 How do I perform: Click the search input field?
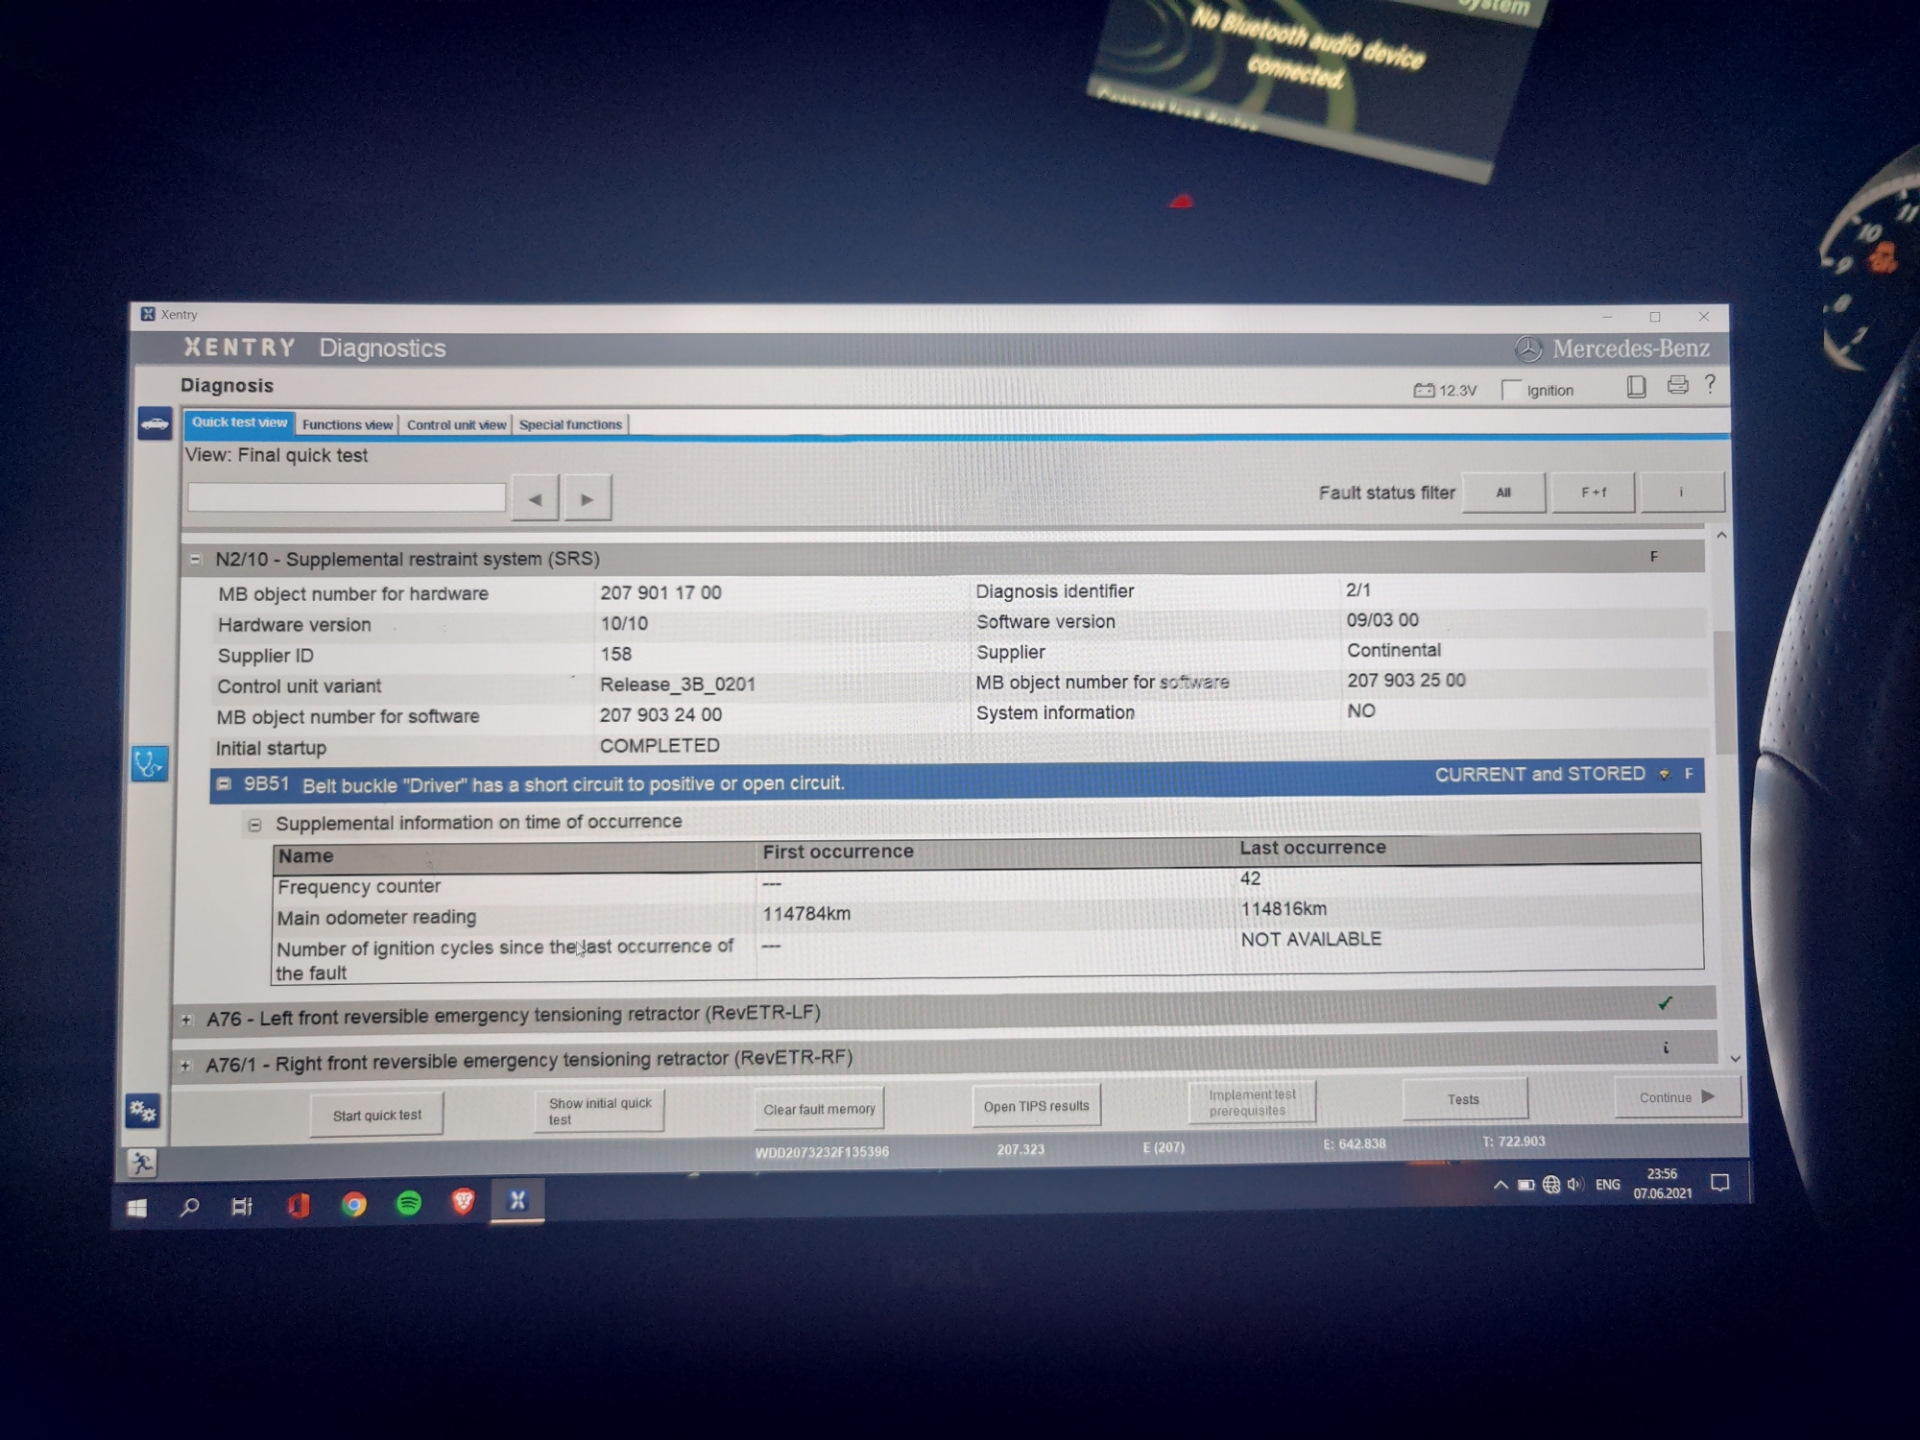347,498
